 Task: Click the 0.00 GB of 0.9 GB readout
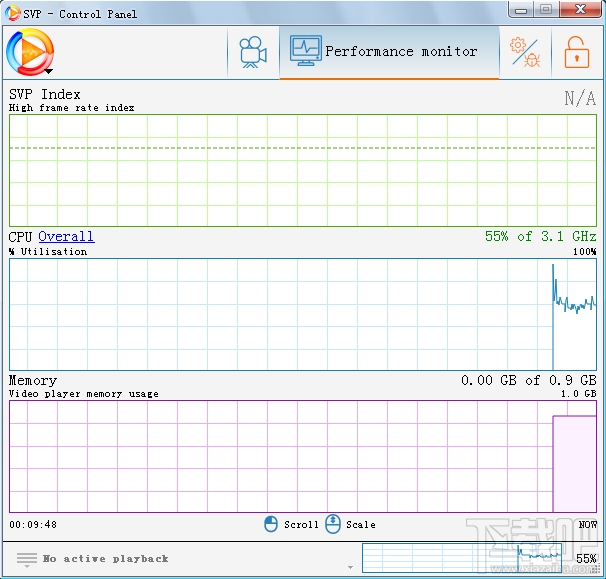click(528, 380)
